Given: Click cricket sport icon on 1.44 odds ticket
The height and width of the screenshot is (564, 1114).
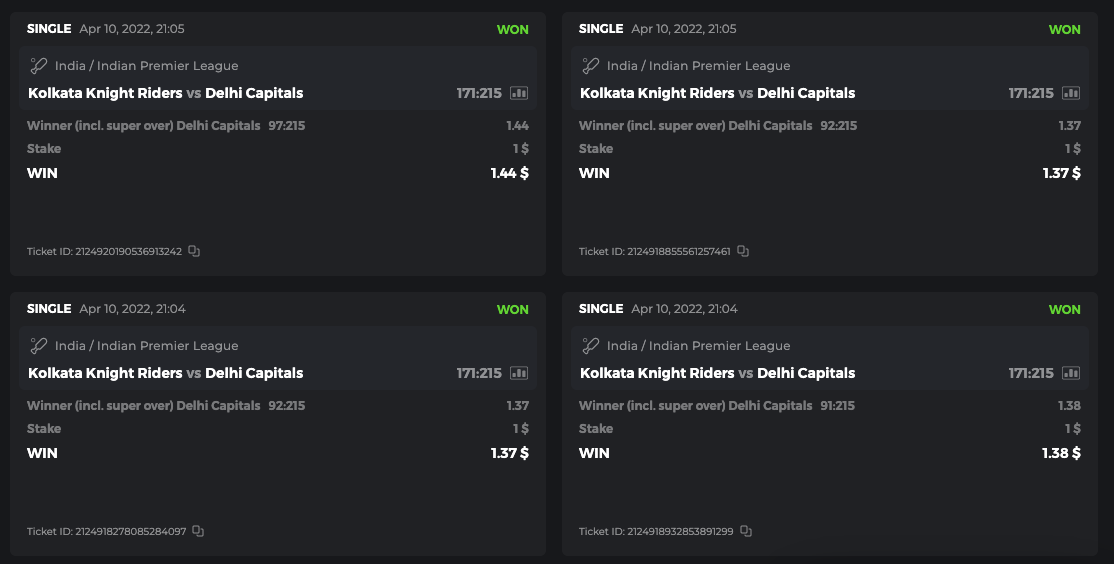Looking at the screenshot, I should point(39,66).
